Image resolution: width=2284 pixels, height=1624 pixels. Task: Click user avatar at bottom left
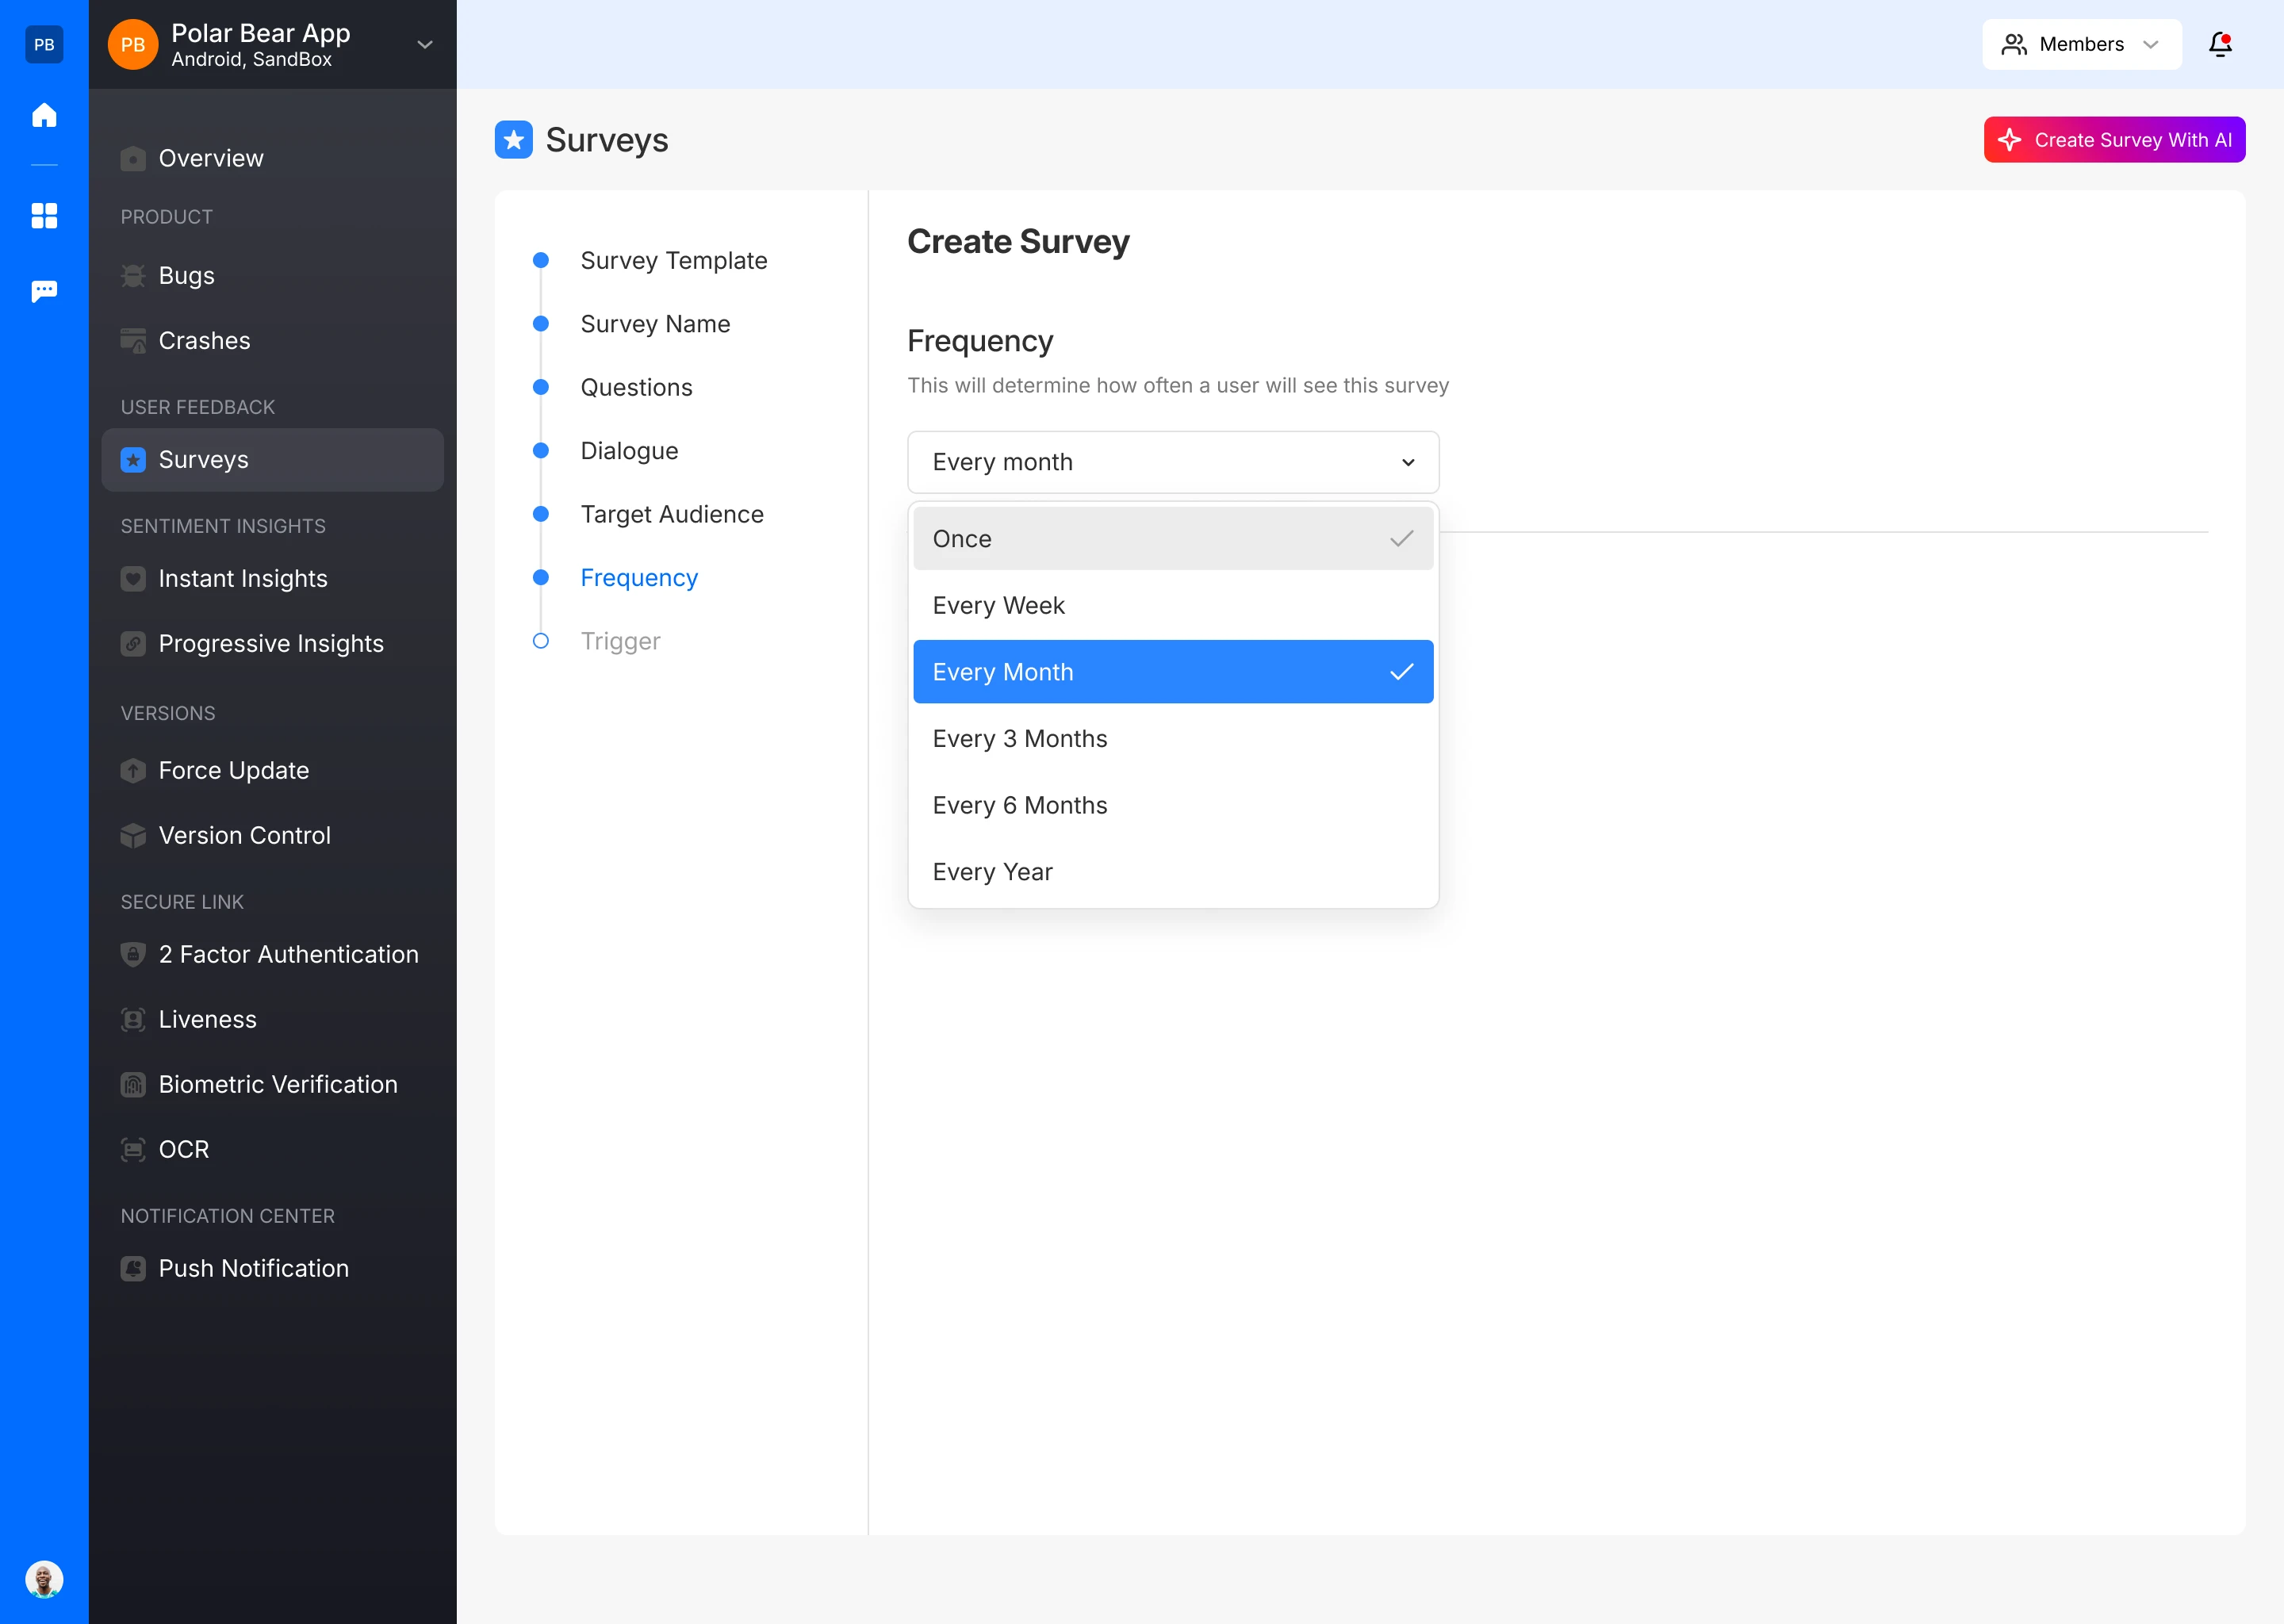44,1579
